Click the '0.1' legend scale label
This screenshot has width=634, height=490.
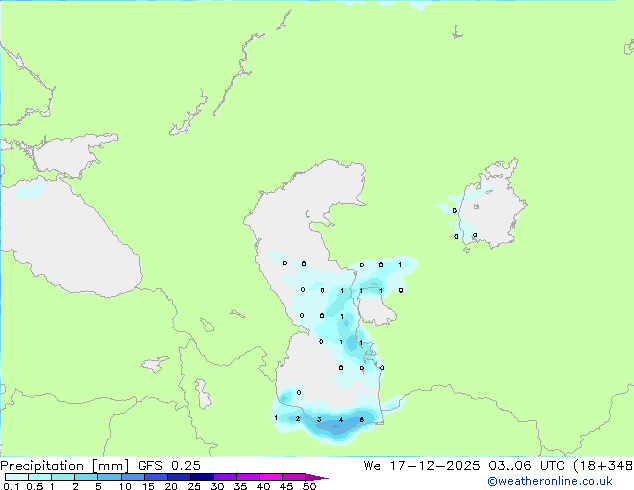[x=11, y=486]
